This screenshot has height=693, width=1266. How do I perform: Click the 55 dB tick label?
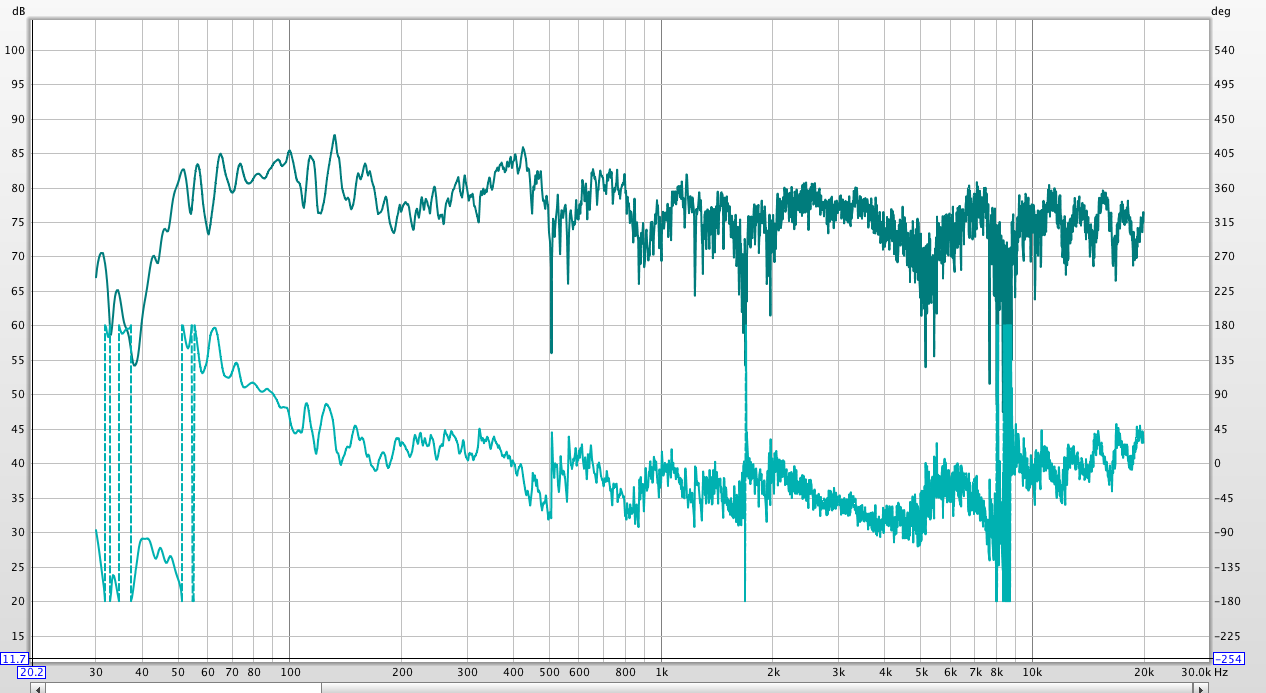18,361
